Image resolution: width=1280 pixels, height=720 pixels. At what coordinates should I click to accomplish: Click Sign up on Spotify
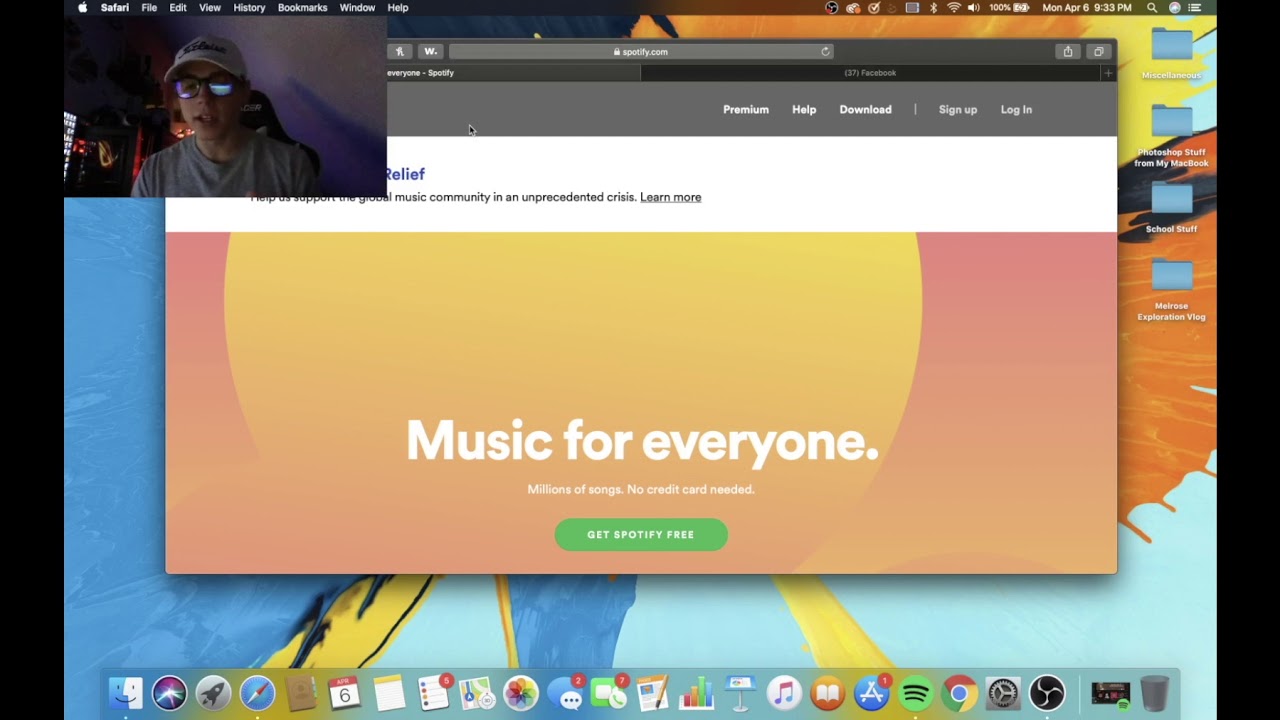click(958, 109)
